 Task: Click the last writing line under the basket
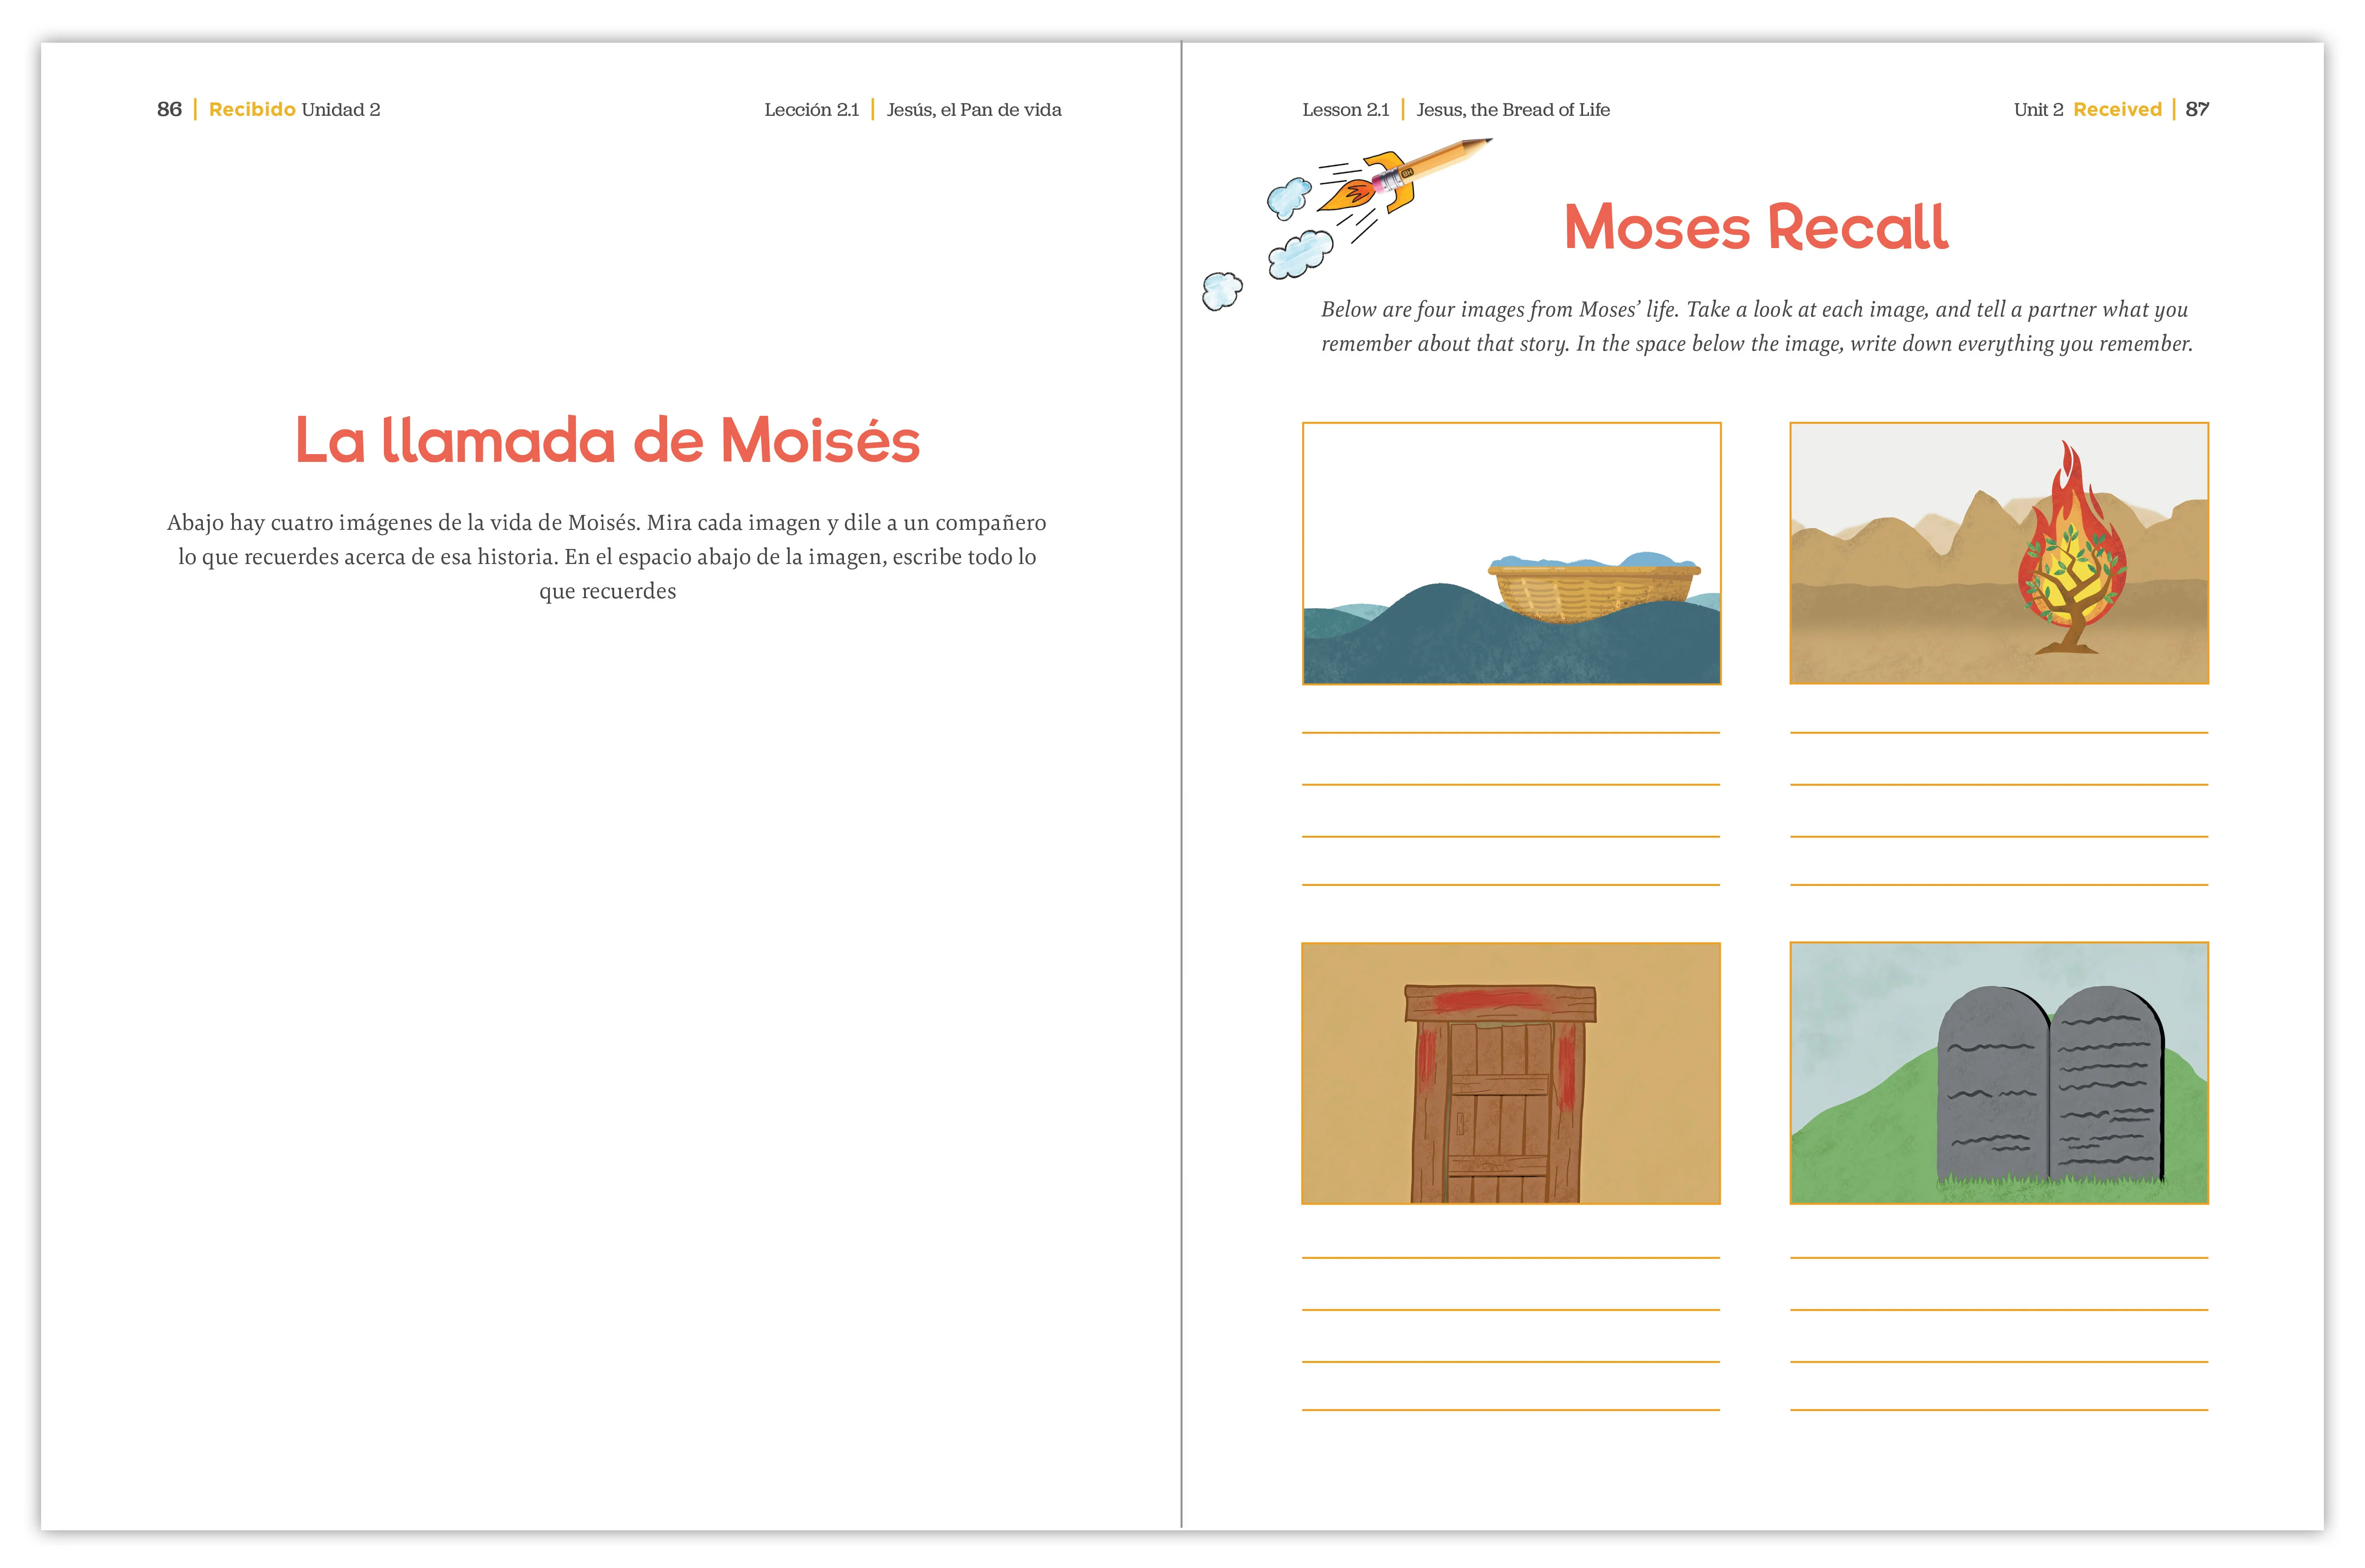[1511, 885]
